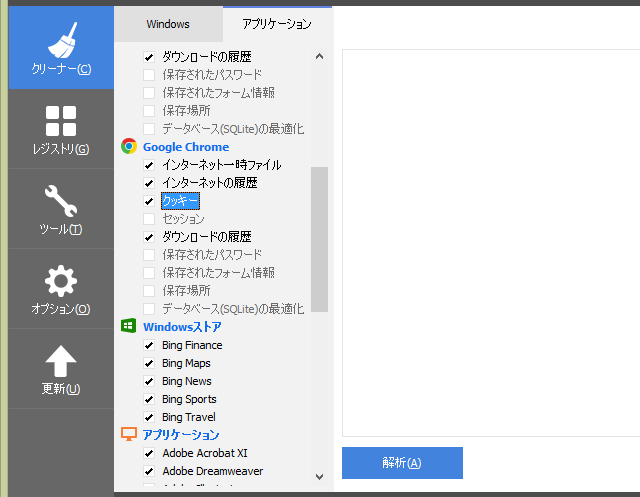Toggle the highlighted クッキー checkbox
Screen dimensions: 640x497
pyautogui.click(x=149, y=201)
